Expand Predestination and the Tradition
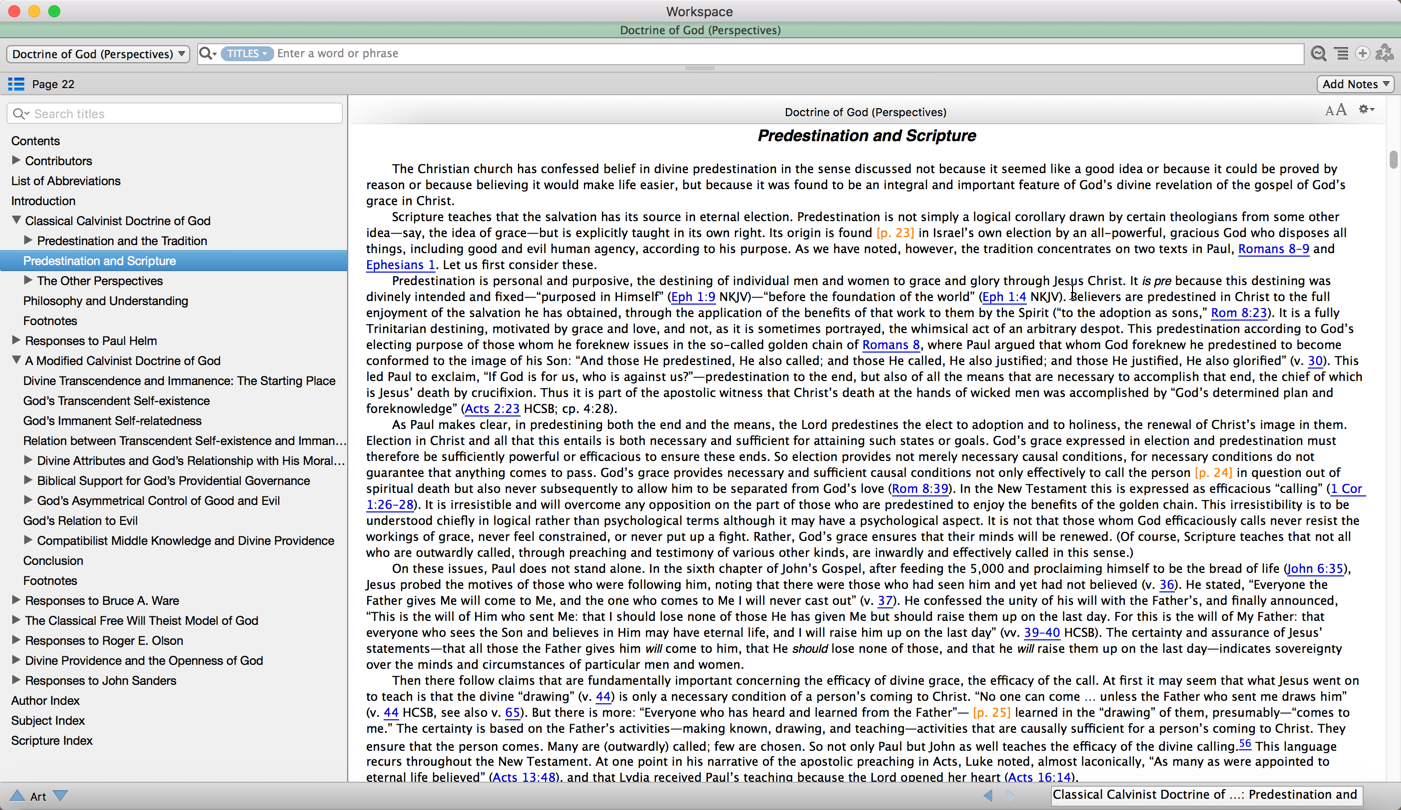This screenshot has height=810, width=1401. point(28,240)
